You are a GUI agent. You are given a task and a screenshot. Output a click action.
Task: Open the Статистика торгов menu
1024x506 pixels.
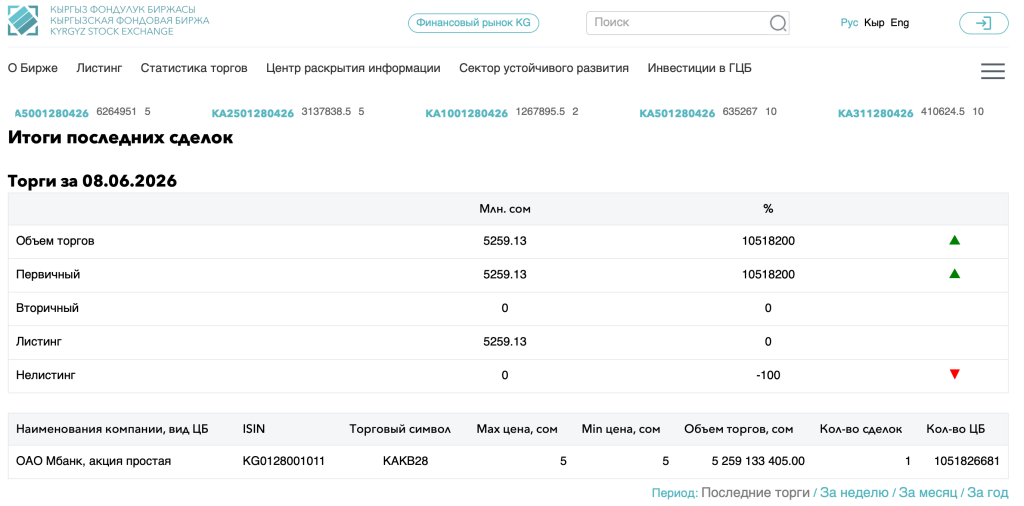[x=194, y=68]
